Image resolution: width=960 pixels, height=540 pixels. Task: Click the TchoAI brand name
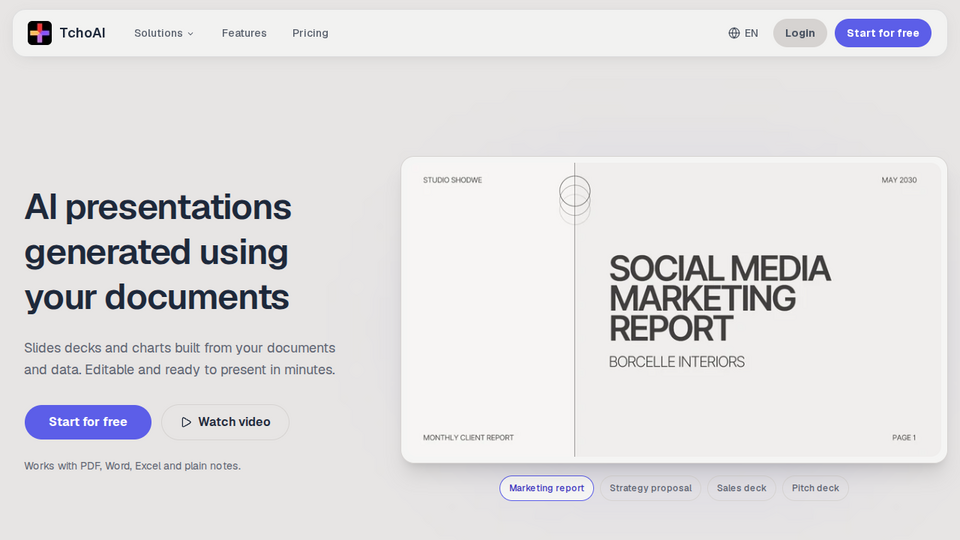click(82, 33)
